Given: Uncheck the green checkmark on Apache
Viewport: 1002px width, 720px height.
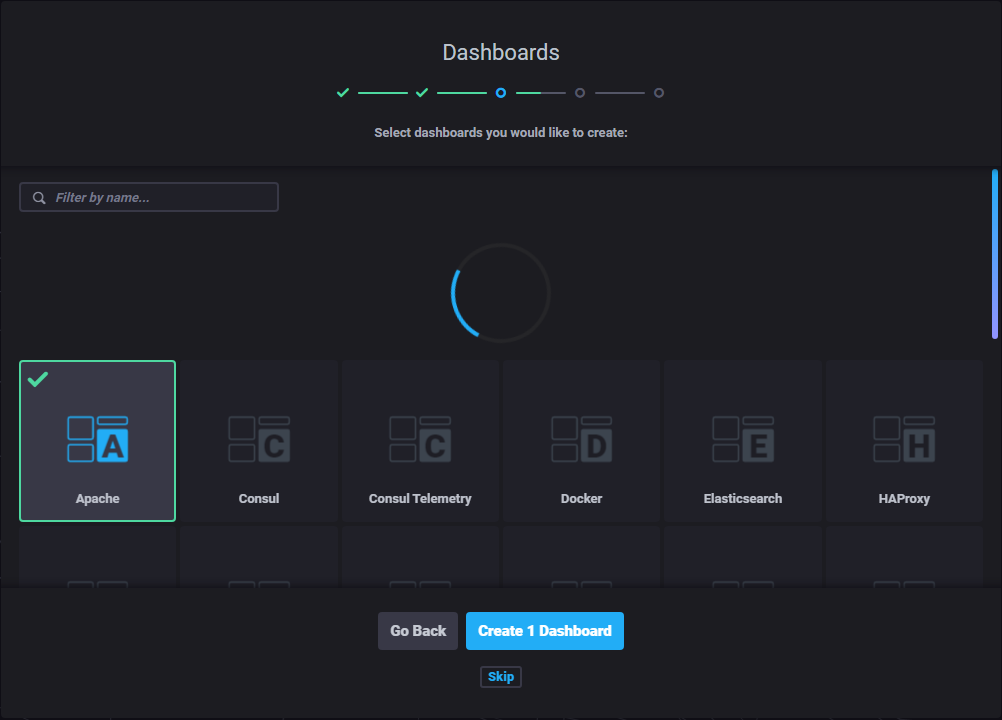Looking at the screenshot, I should click(x=38, y=380).
